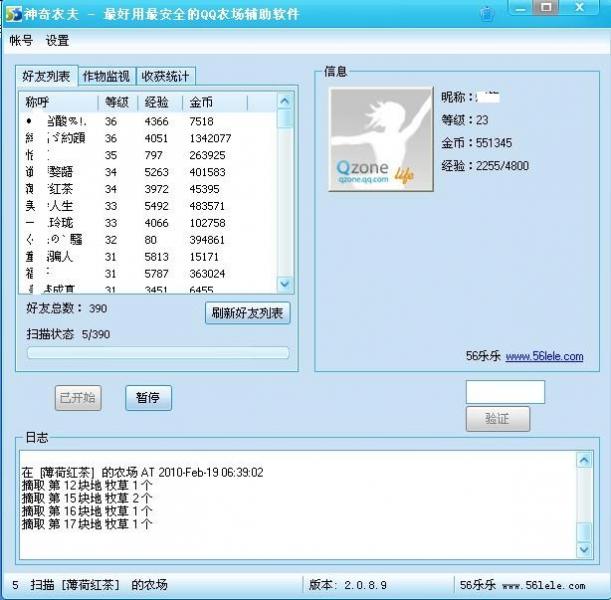This screenshot has width=611, height=600.
Task: Open the 设置 menu
Action: click(x=57, y=41)
